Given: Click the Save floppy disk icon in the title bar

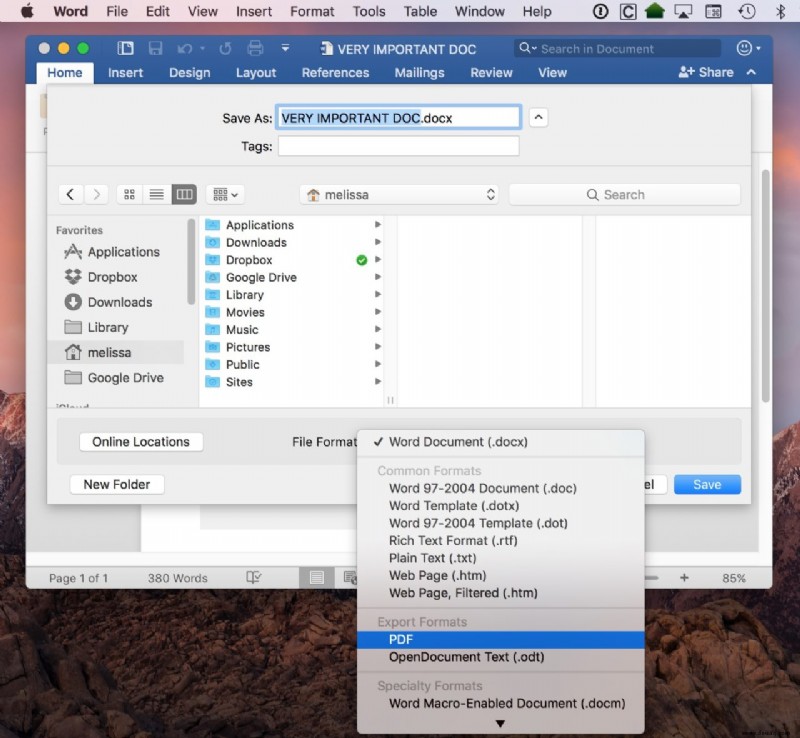Looking at the screenshot, I should coord(155,48).
